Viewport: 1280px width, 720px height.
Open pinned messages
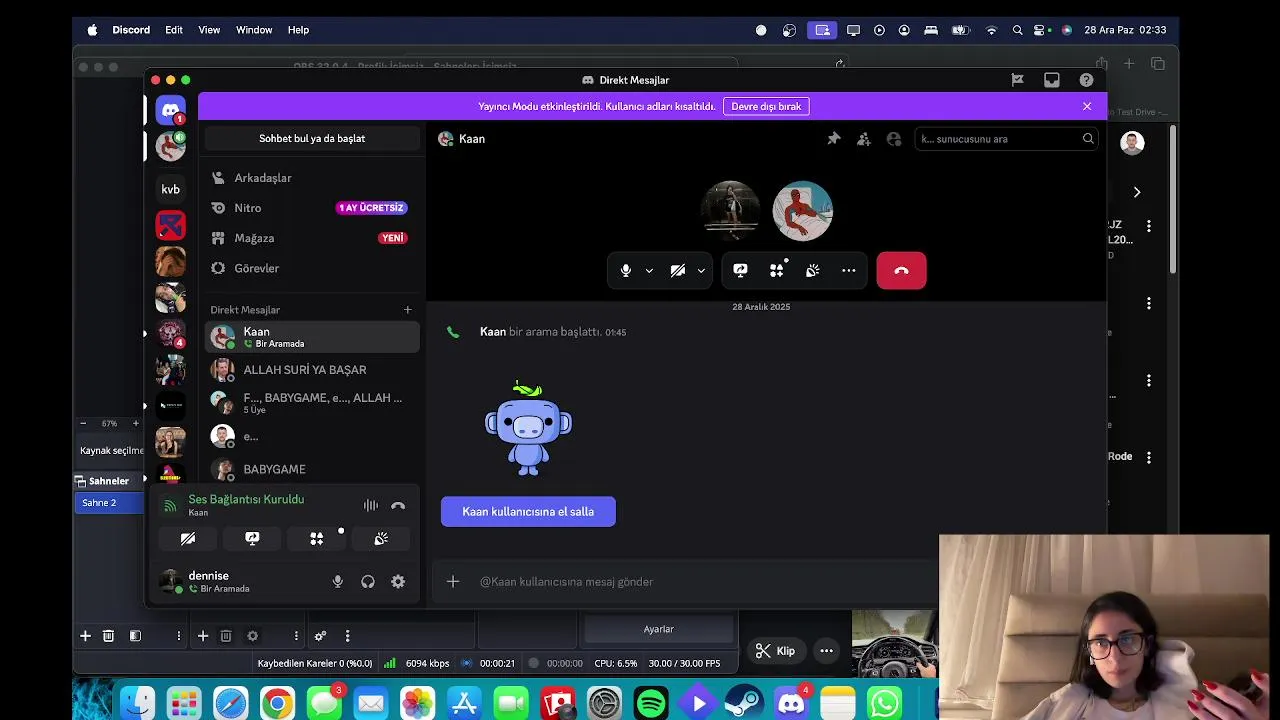[834, 139]
